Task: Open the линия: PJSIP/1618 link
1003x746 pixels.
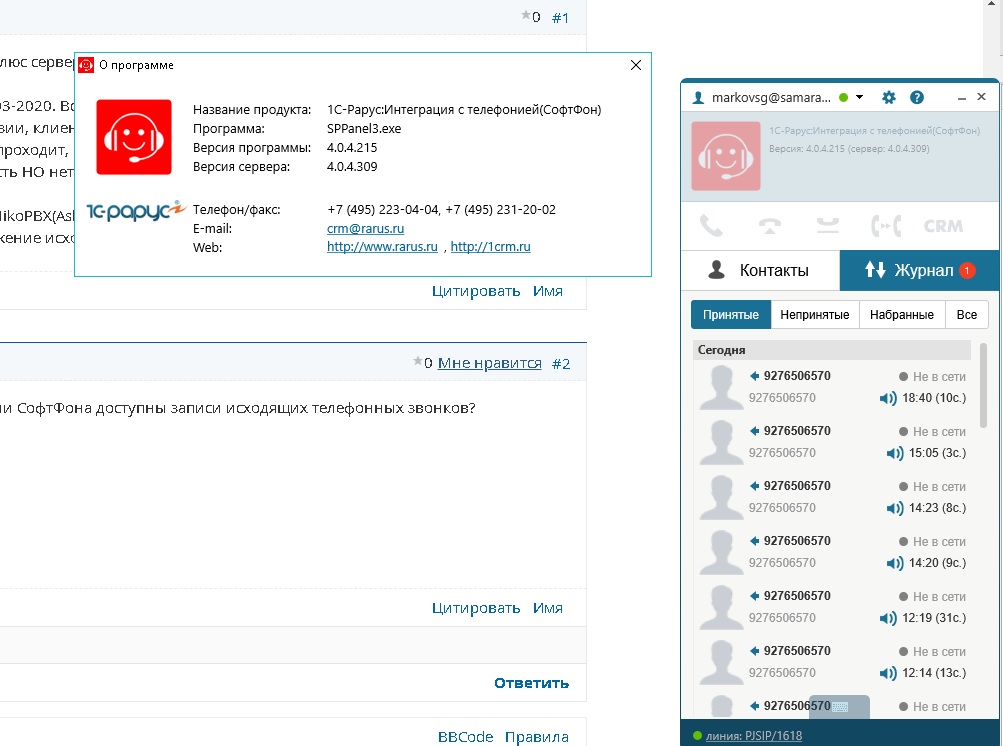Action: pyautogui.click(x=754, y=736)
